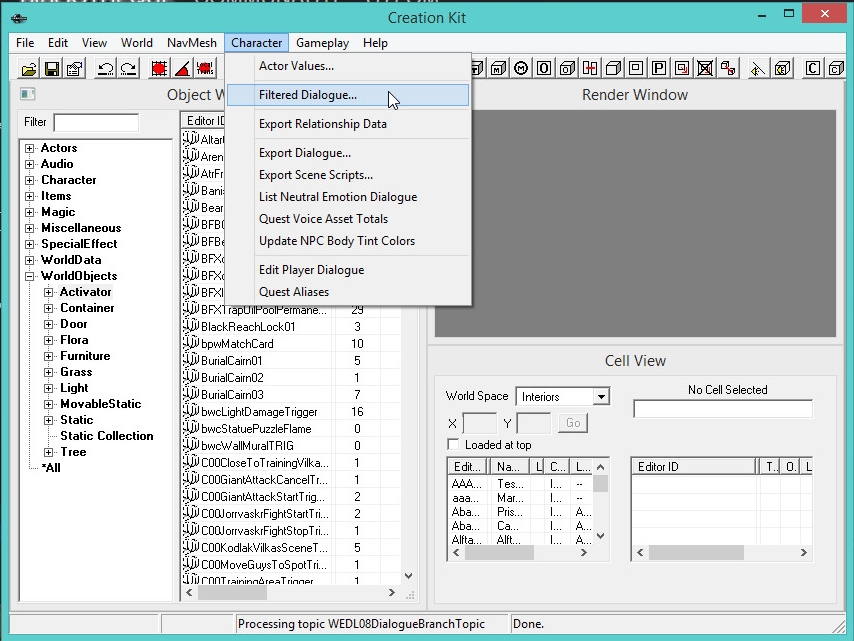The image size is (854, 641).
Task: Click the save floppy disk icon
Action: point(52,69)
